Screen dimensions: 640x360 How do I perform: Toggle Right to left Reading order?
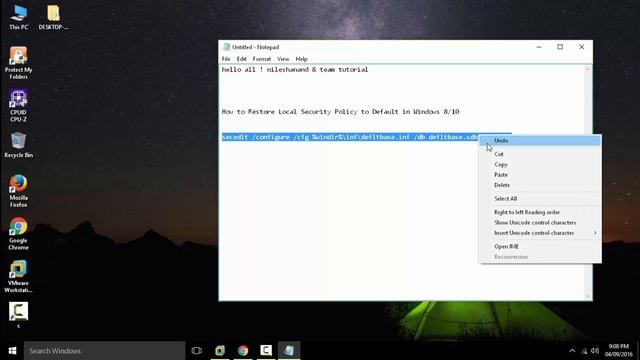click(x=540, y=212)
